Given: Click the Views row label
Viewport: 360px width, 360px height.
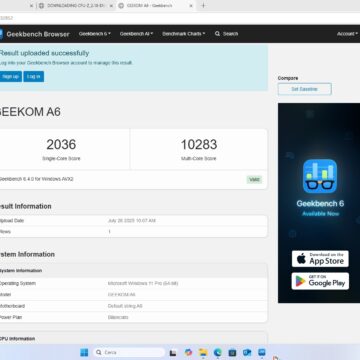Looking at the screenshot, I should point(5,232).
